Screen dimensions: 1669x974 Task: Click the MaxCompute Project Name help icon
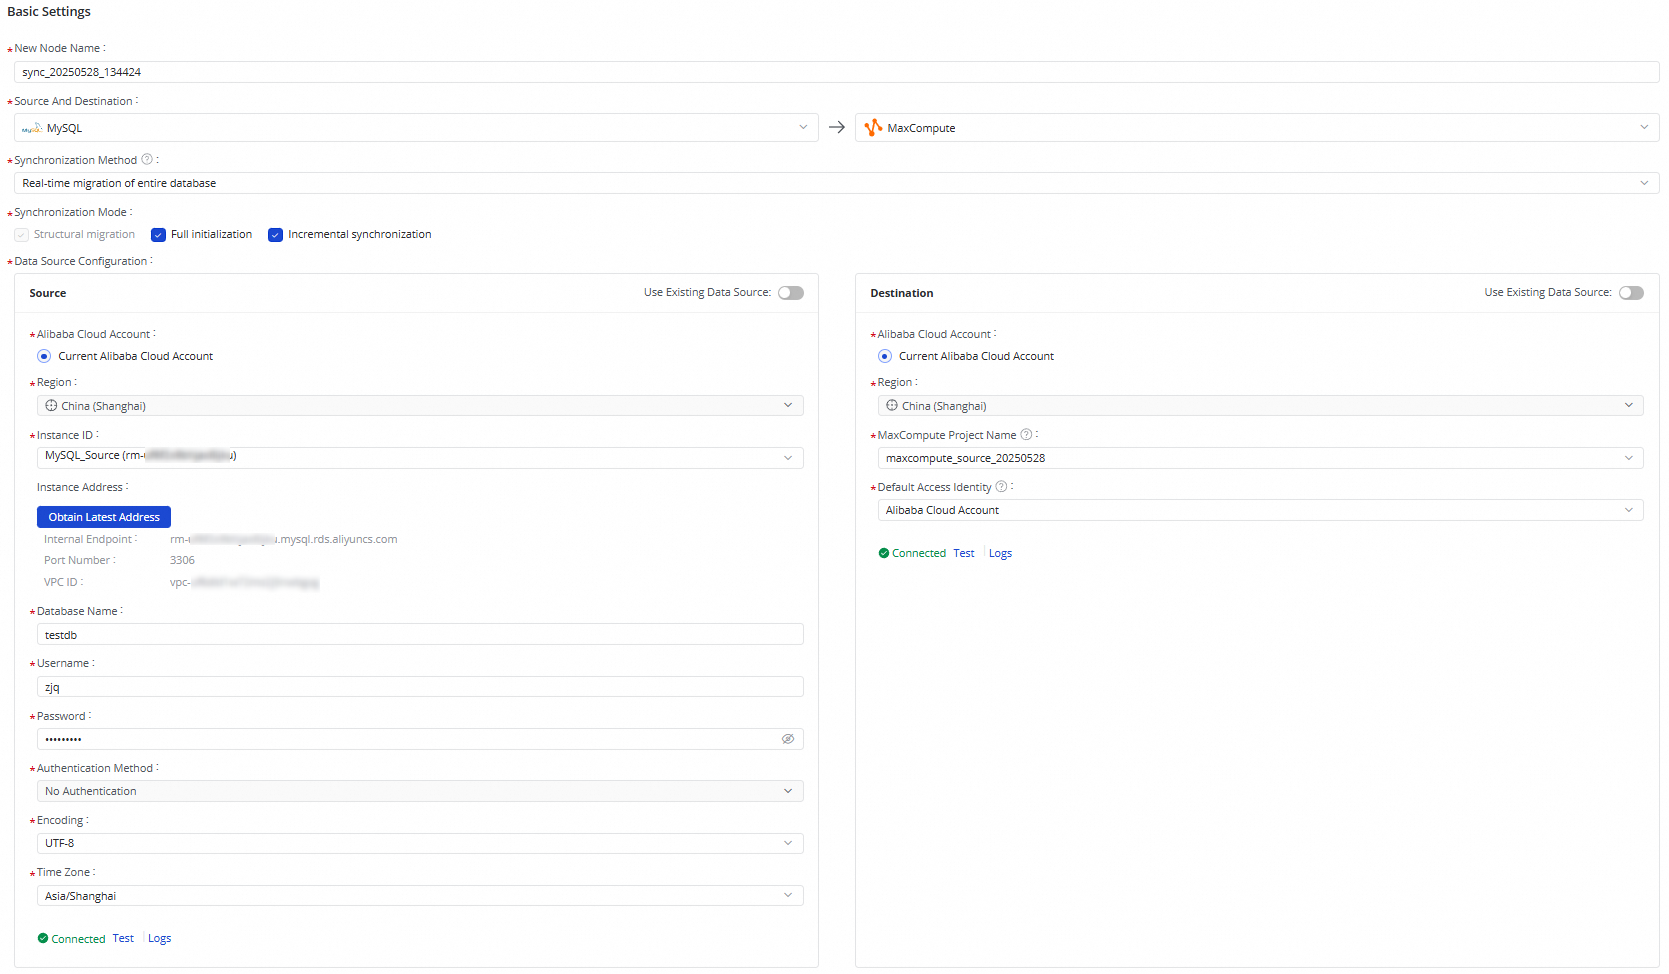[1026, 434]
